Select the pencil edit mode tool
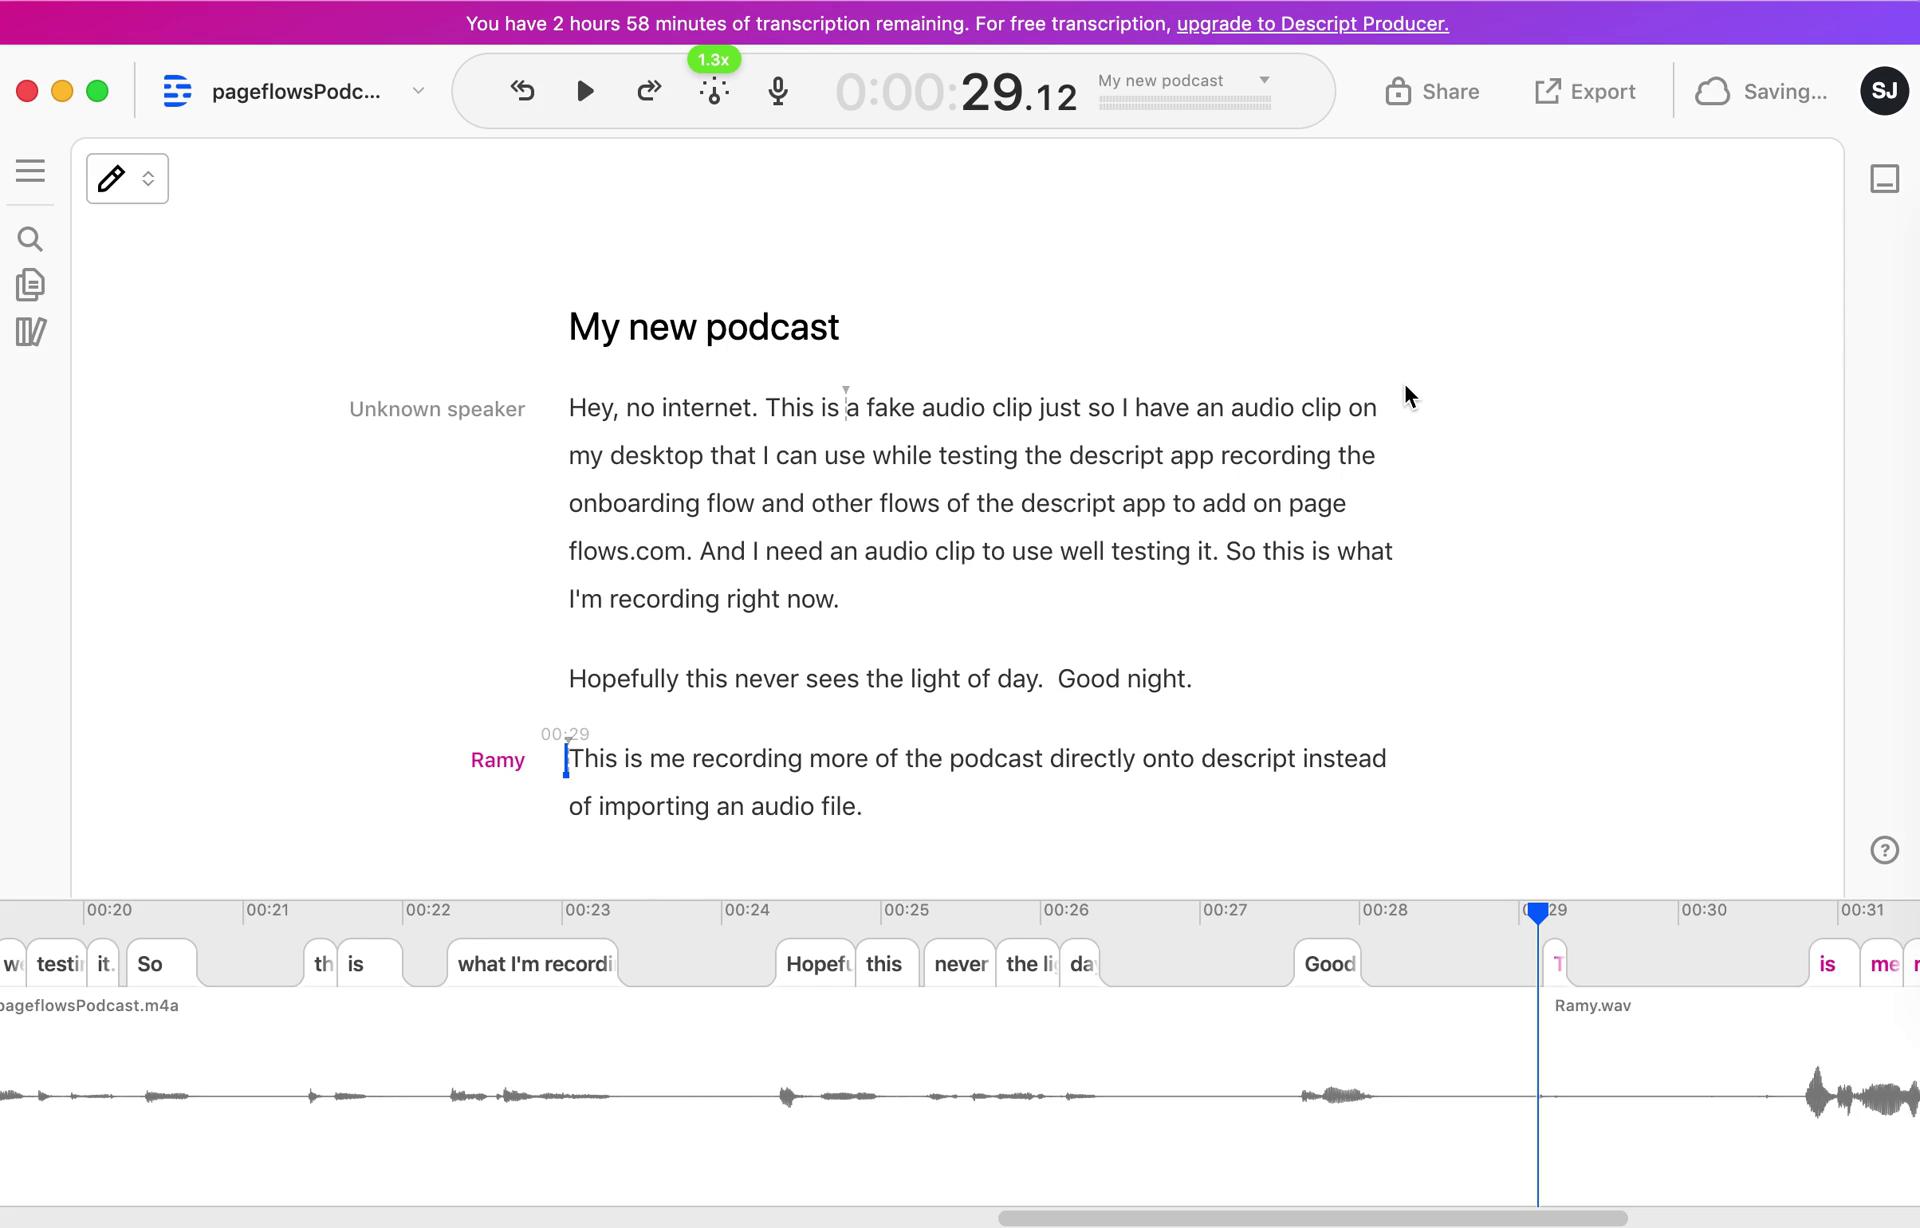 (x=111, y=178)
